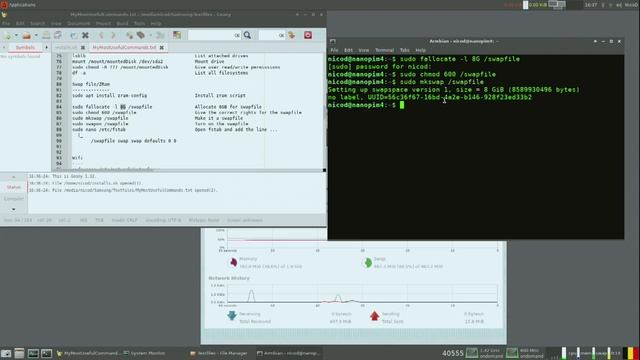The width and height of the screenshot is (640, 360).
Task: Click sidebar tab scroll-left arrow in Geany
Action: pos(4,47)
